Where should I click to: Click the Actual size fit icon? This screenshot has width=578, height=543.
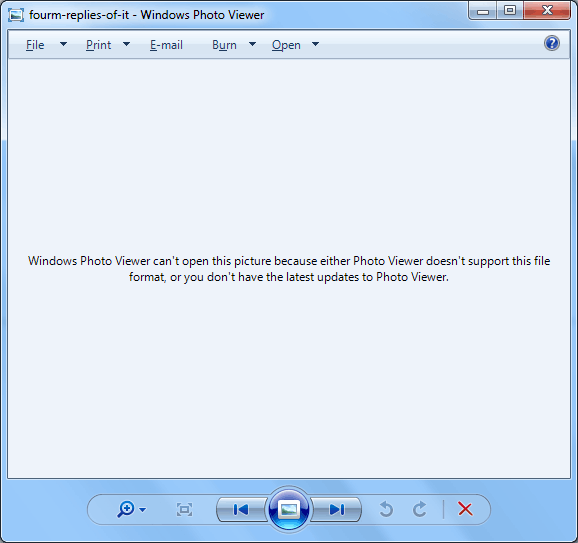click(184, 510)
